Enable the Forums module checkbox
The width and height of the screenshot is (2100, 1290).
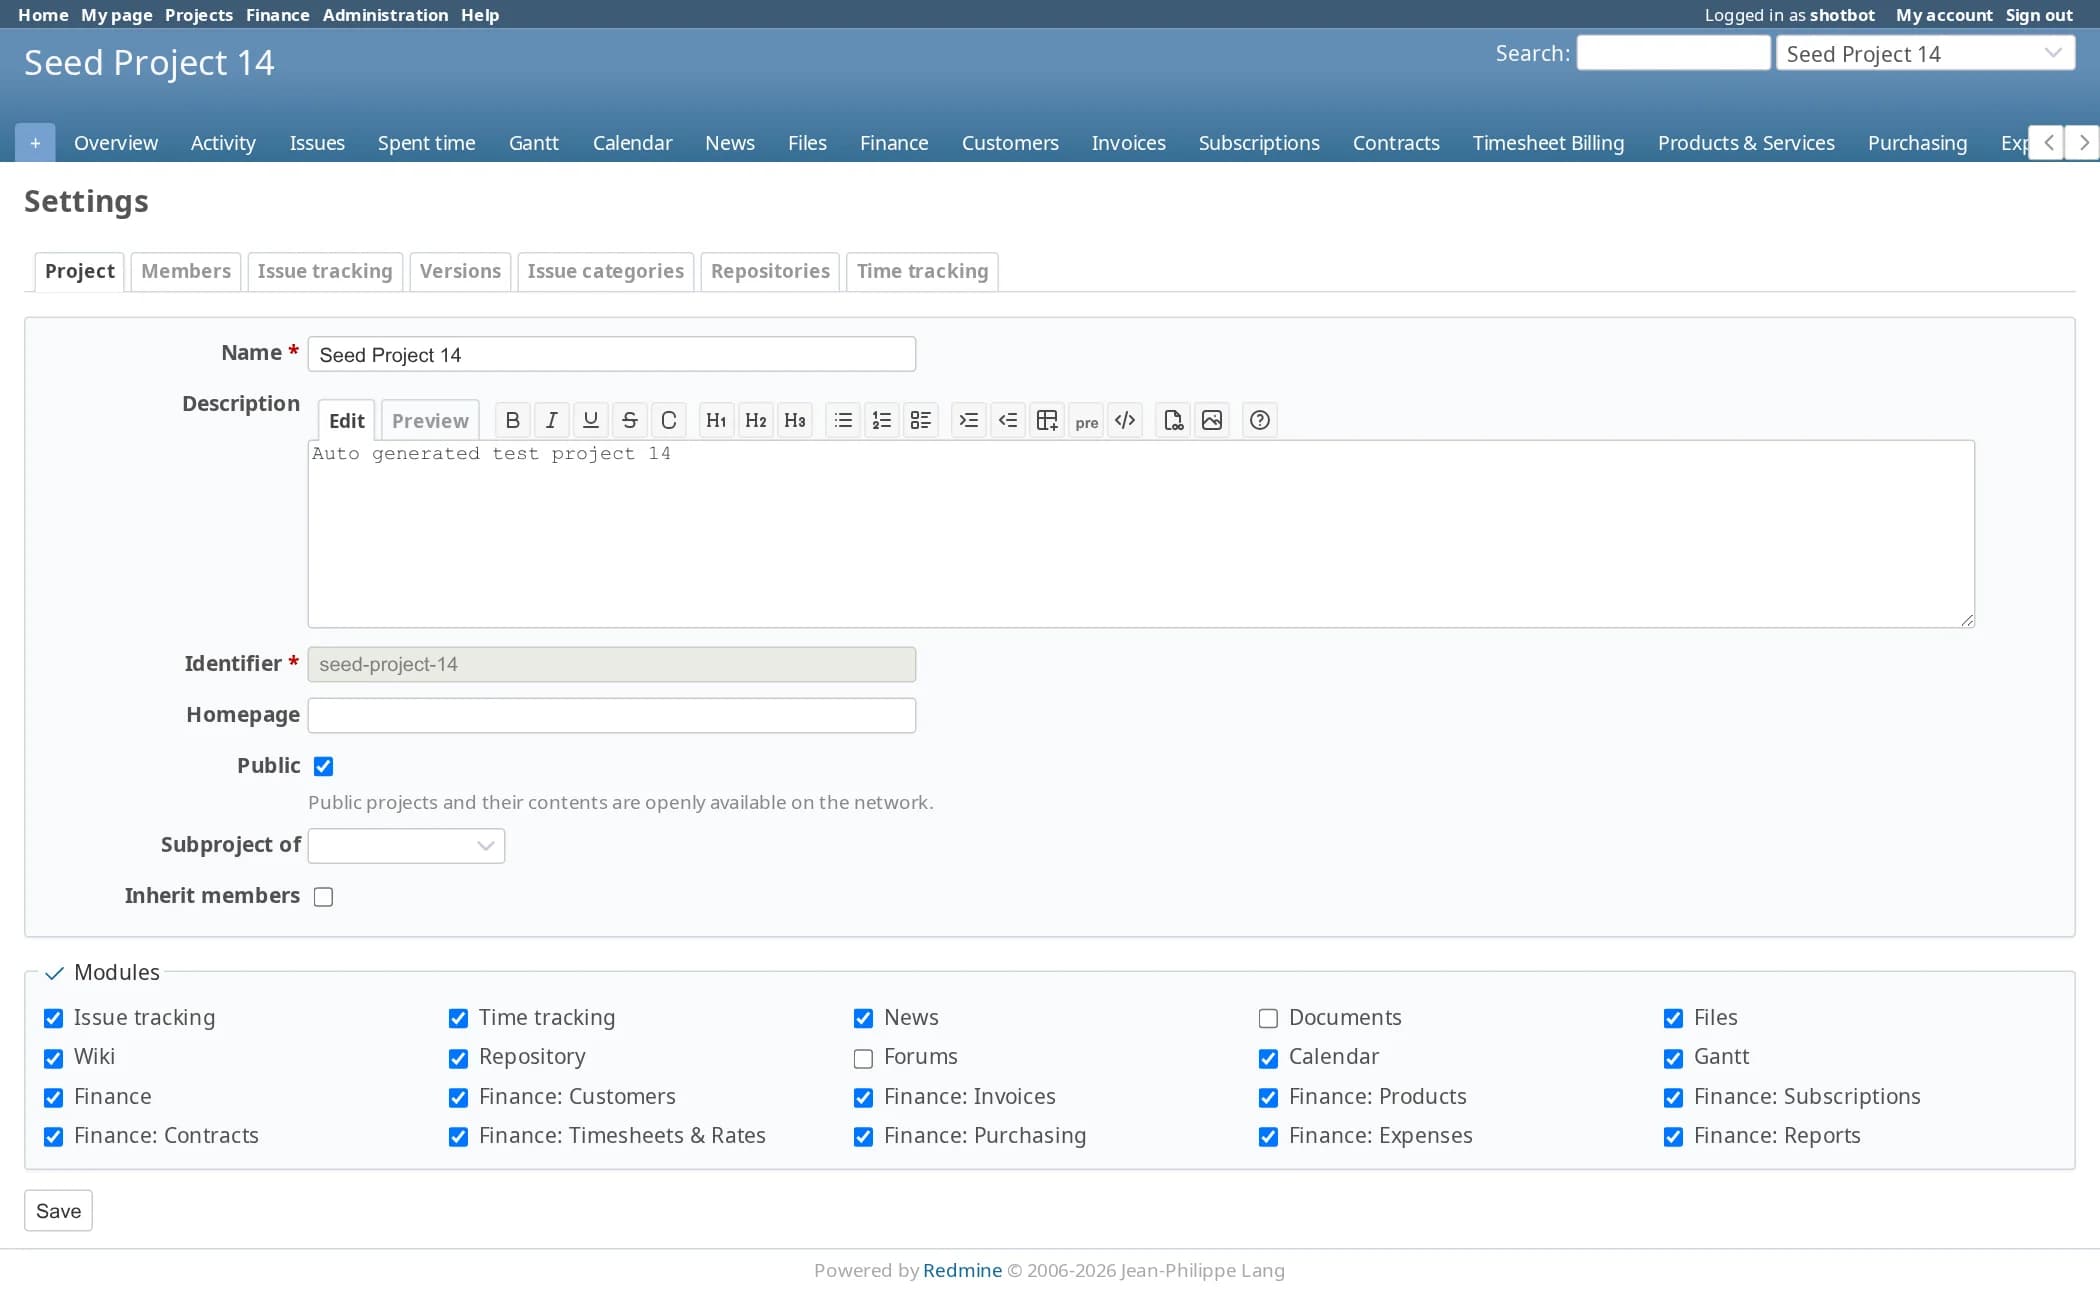pos(863,1058)
